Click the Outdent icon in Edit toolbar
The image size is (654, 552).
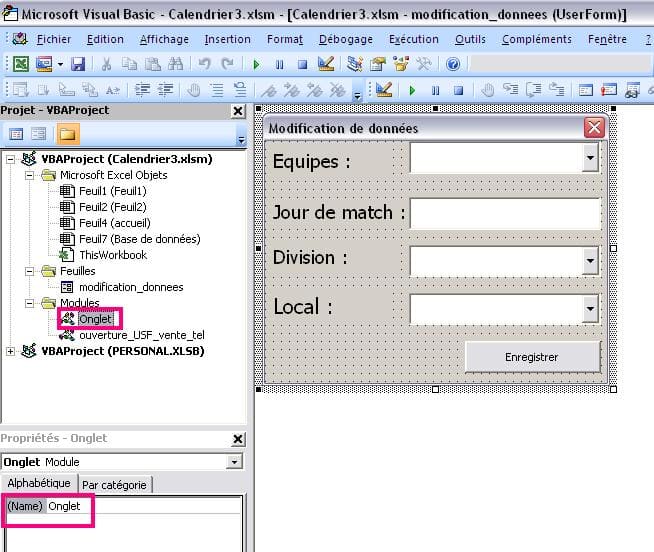pyautogui.click(x=165, y=90)
